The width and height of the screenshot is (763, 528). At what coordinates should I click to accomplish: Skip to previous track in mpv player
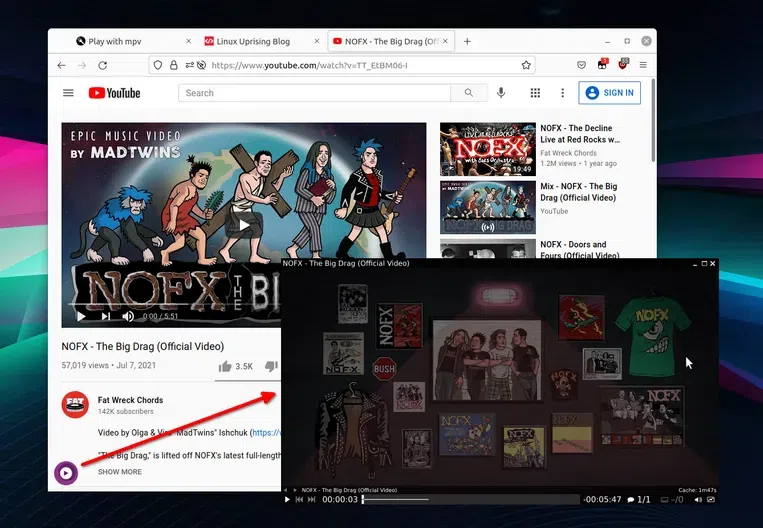coord(299,499)
